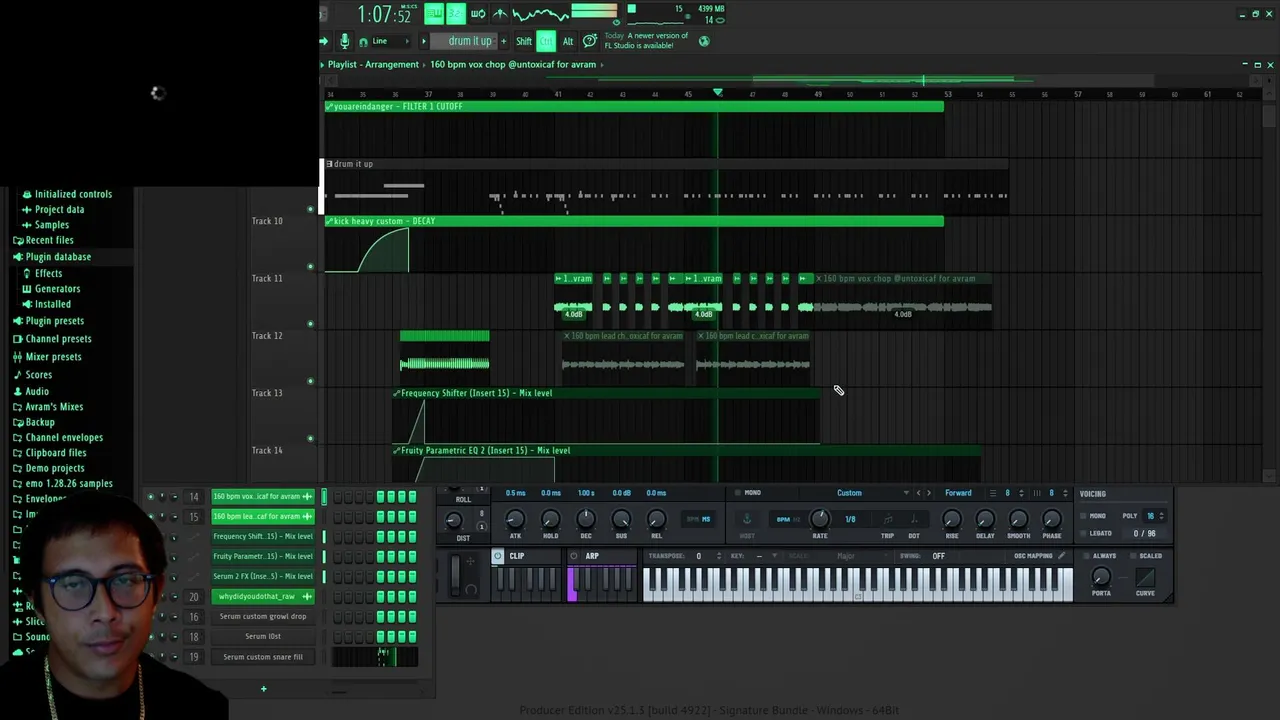Click previous arrow next to Custom preset
The height and width of the screenshot is (720, 1280).
[x=918, y=493]
